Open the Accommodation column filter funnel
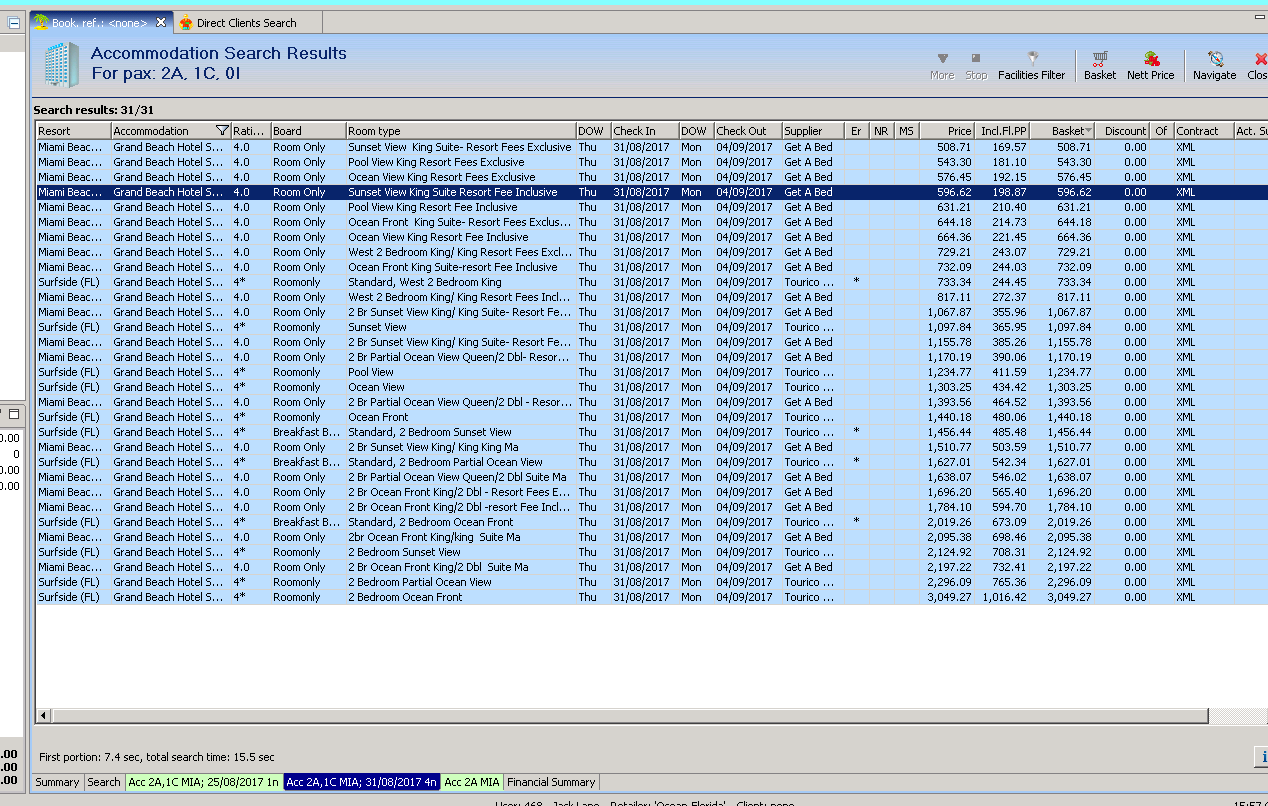Viewport: 1268px width, 806px height. (x=222, y=131)
